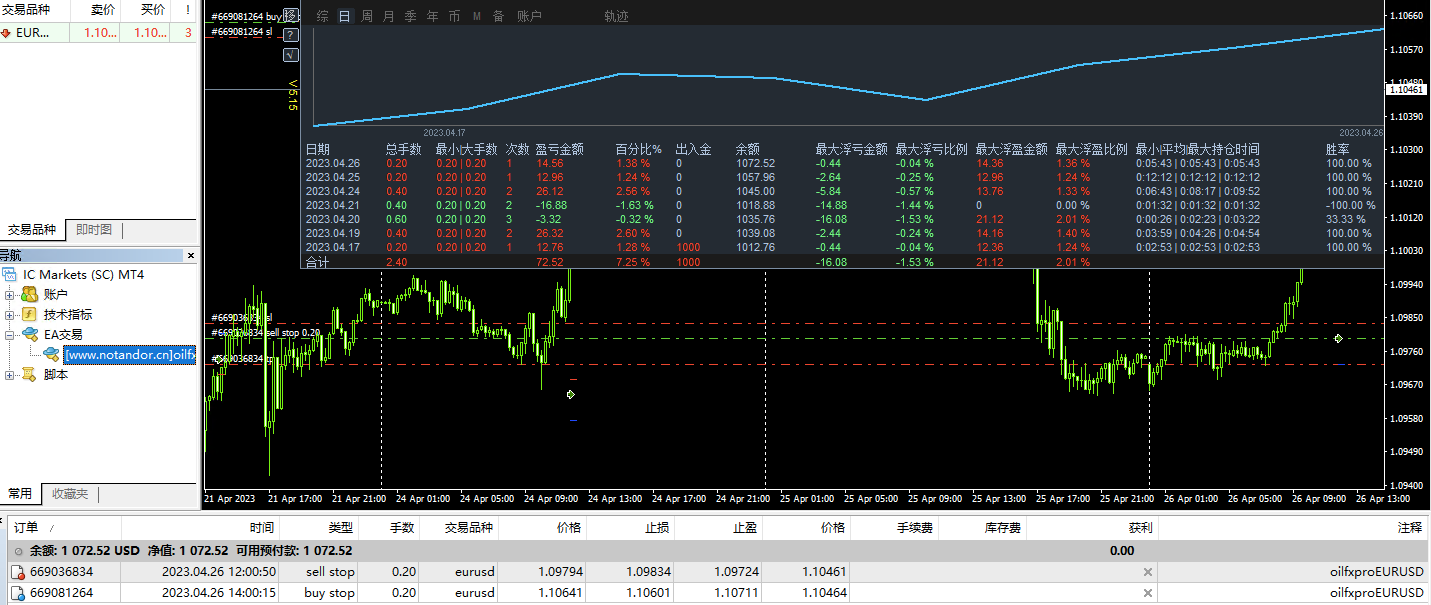Viewport: 1431px width, 605px height.
Task: Click the 2023.04.17 row date
Action: [x=331, y=247]
